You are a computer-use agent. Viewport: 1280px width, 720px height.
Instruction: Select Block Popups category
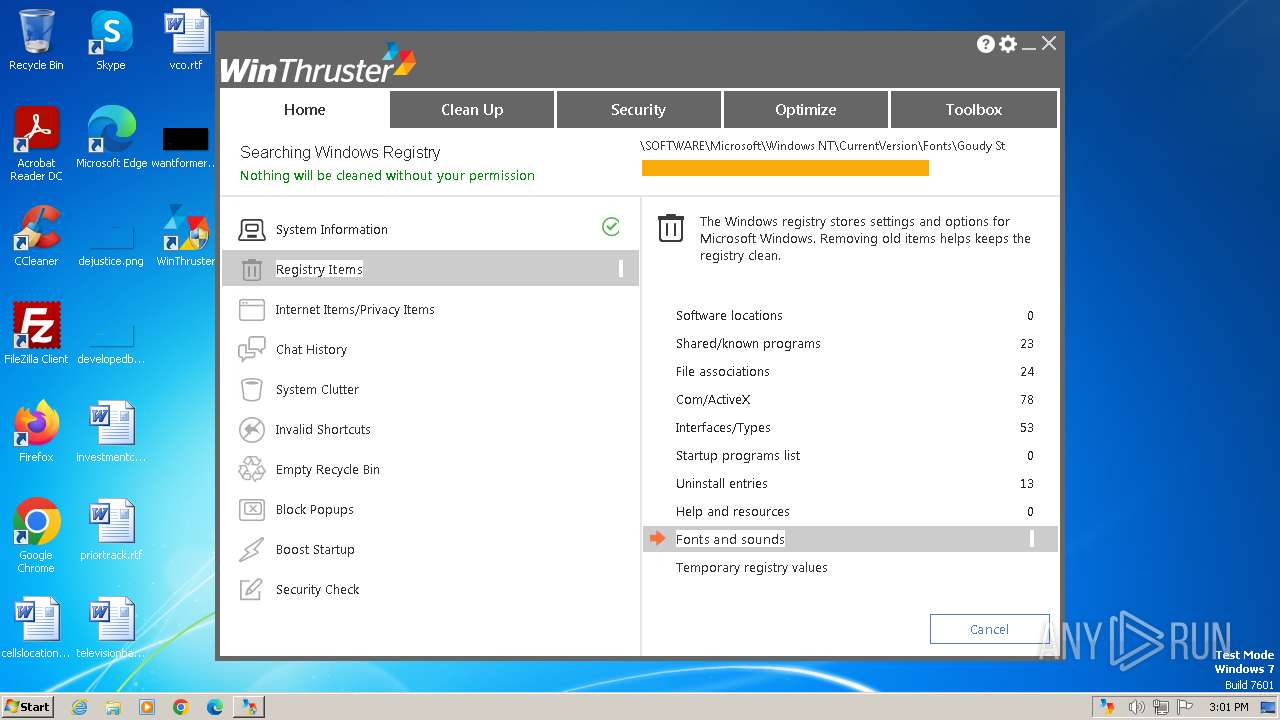[x=430, y=510]
